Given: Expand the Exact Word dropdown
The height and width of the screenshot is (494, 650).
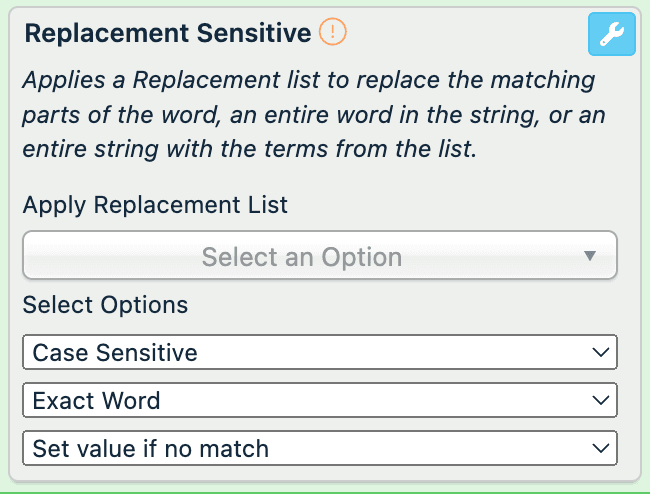Looking at the screenshot, I should 319,400.
